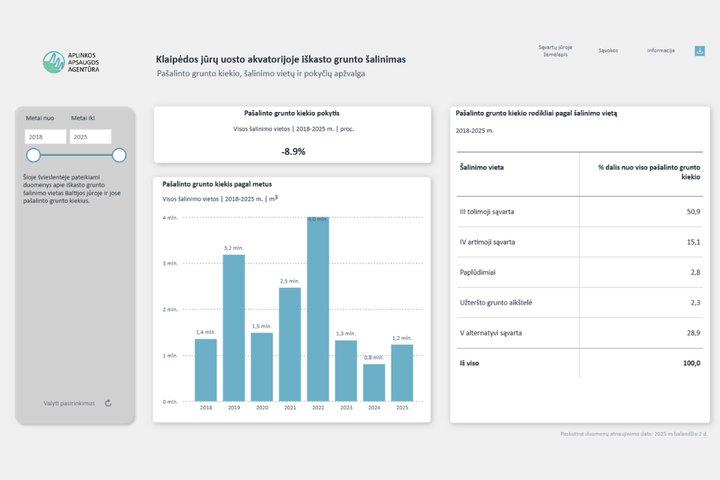Screen dimensions: 720x480
Task: Click the Aplinkos apsaugos agentūra logo
Action: 71,62
